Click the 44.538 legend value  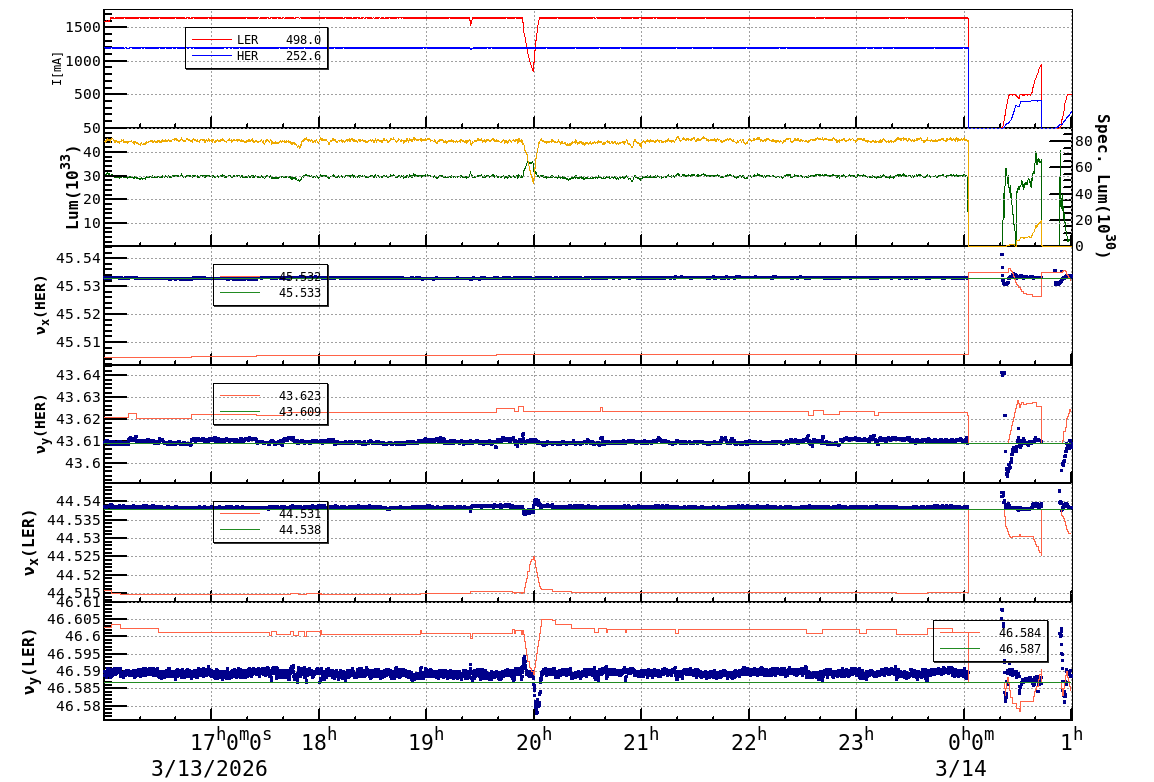pyautogui.click(x=300, y=530)
